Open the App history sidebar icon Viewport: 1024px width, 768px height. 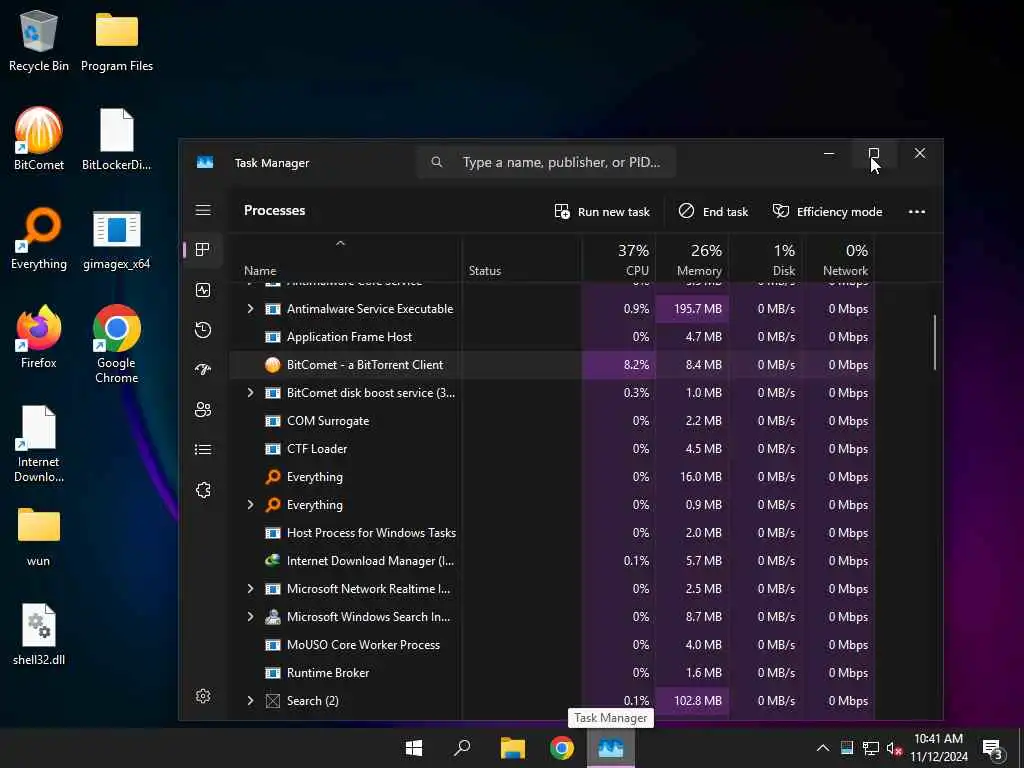203,330
